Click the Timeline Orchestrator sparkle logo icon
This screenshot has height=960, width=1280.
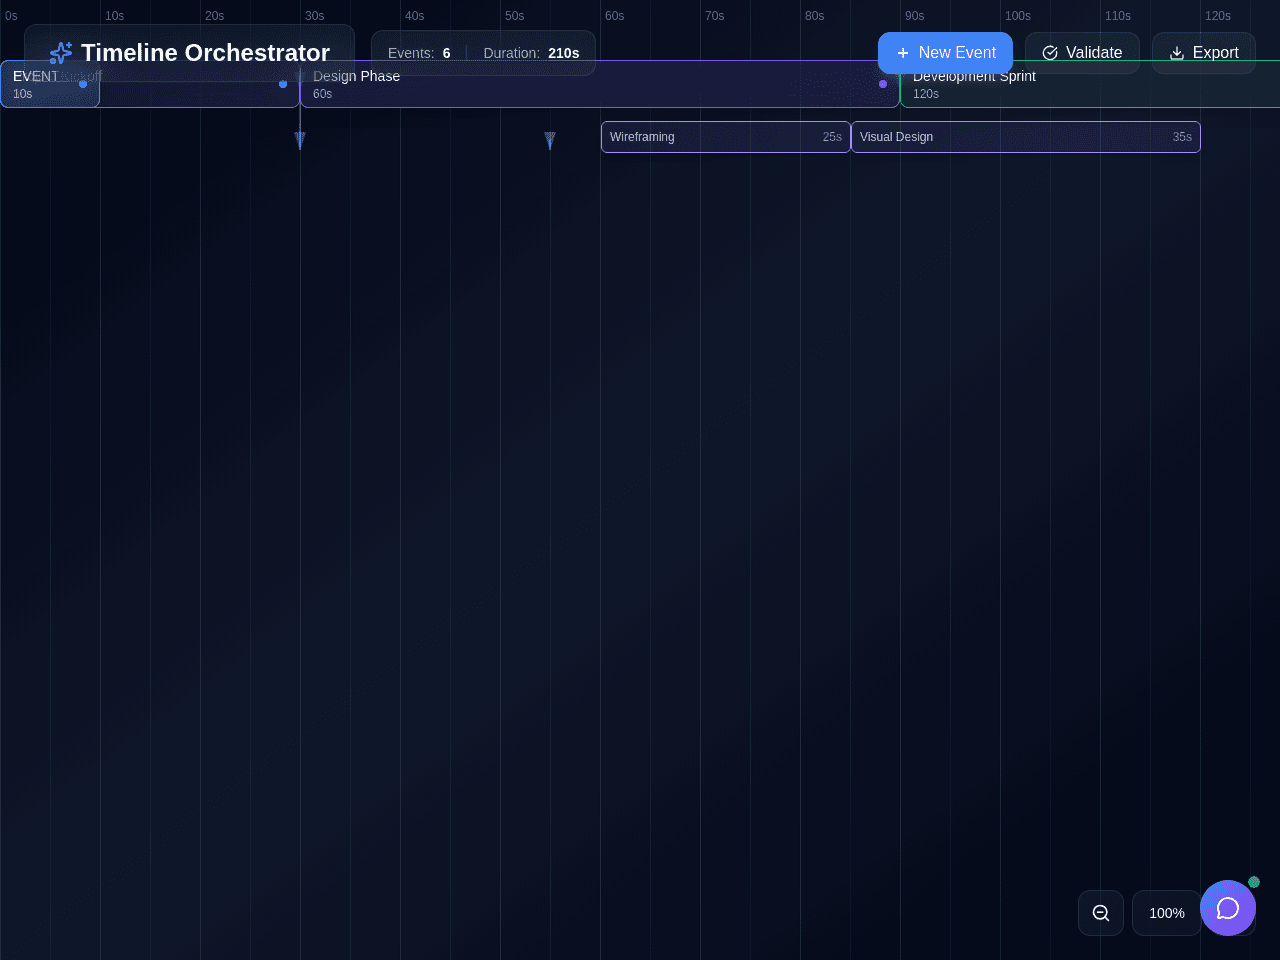pos(61,53)
